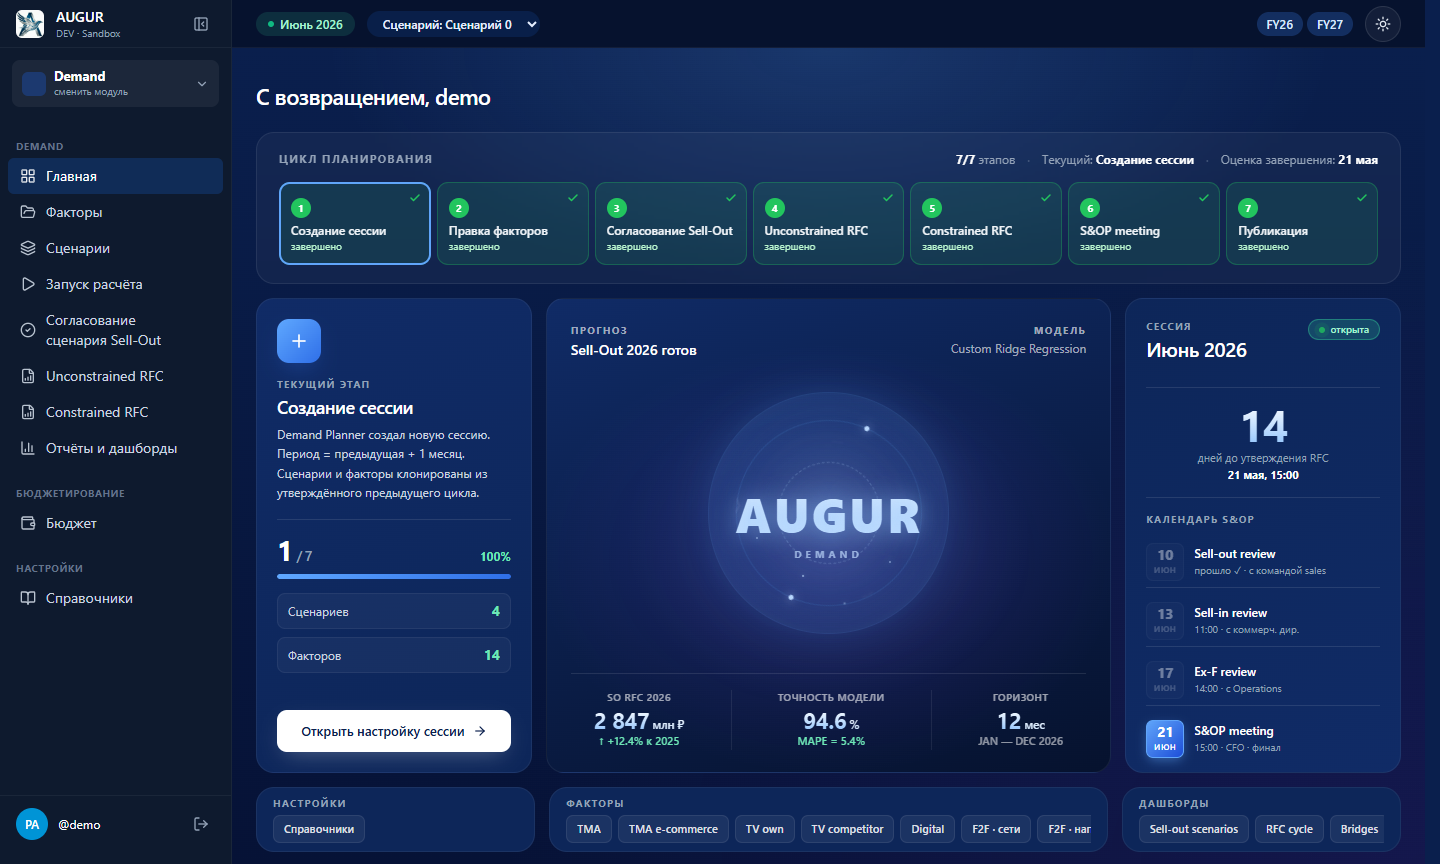The width and height of the screenshot is (1440, 864).
Task: Open Главная in sidebar
Action: pyautogui.click(x=116, y=176)
